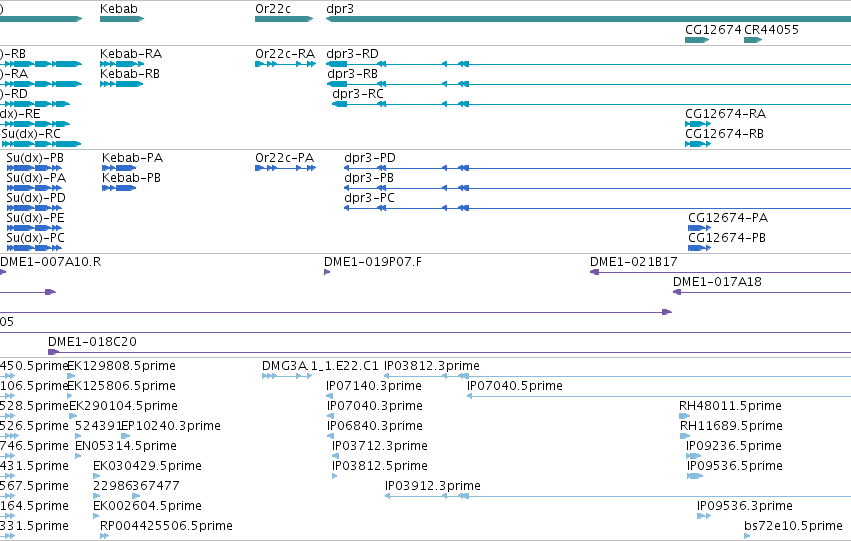Select dpr3-PD protein feature
Viewport: 851px width, 541px height.
click(598, 168)
